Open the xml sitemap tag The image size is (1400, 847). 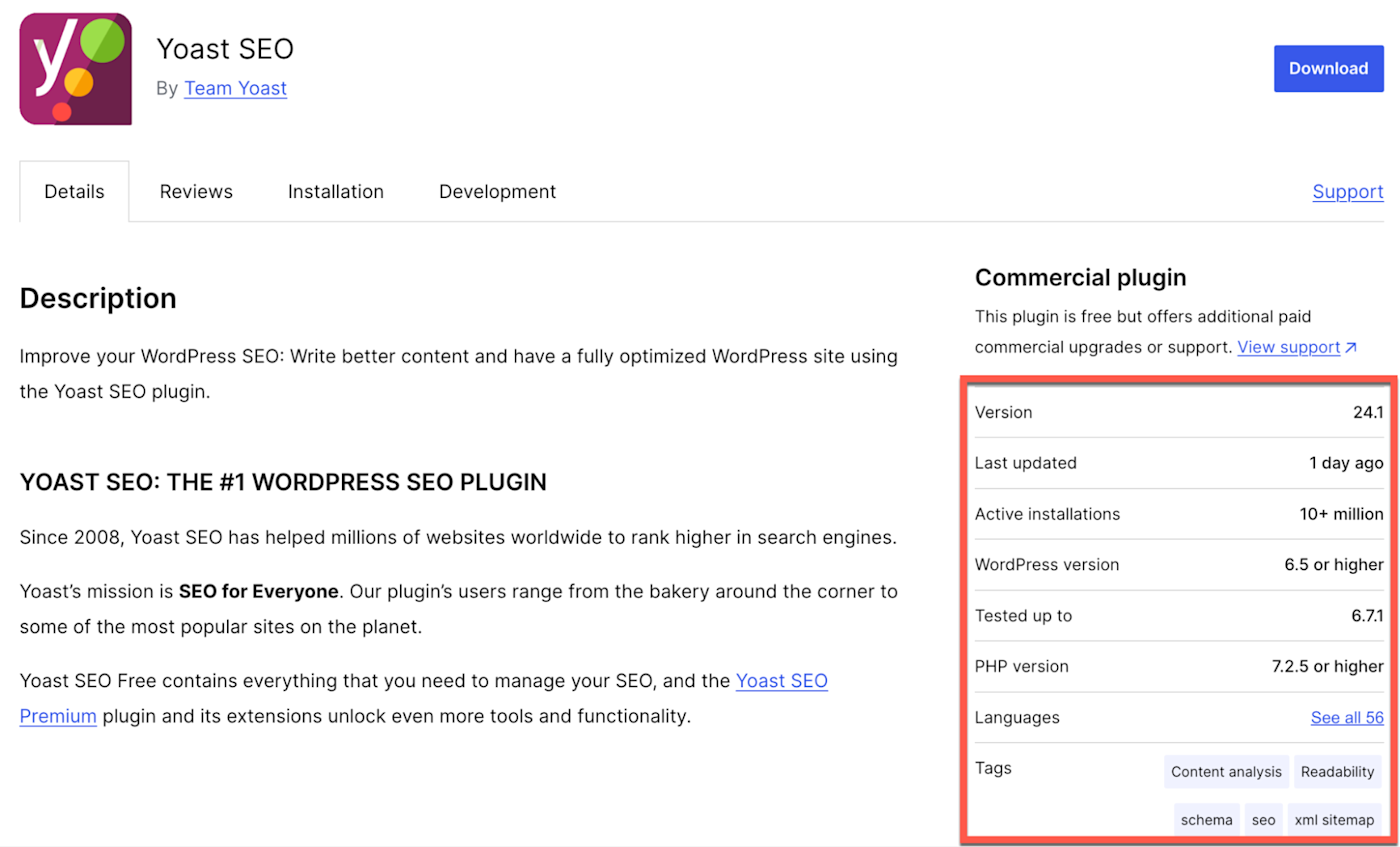pyautogui.click(x=1335, y=820)
